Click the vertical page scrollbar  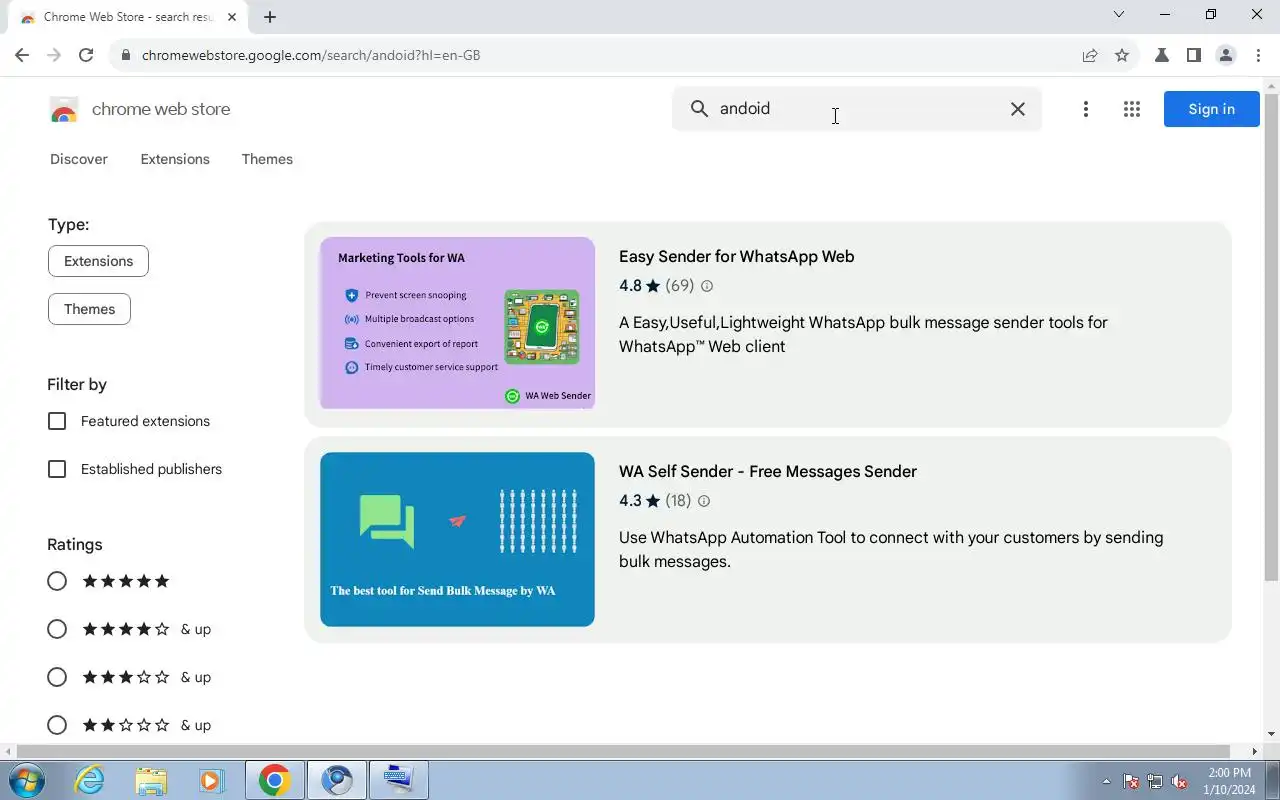tap(1271, 337)
